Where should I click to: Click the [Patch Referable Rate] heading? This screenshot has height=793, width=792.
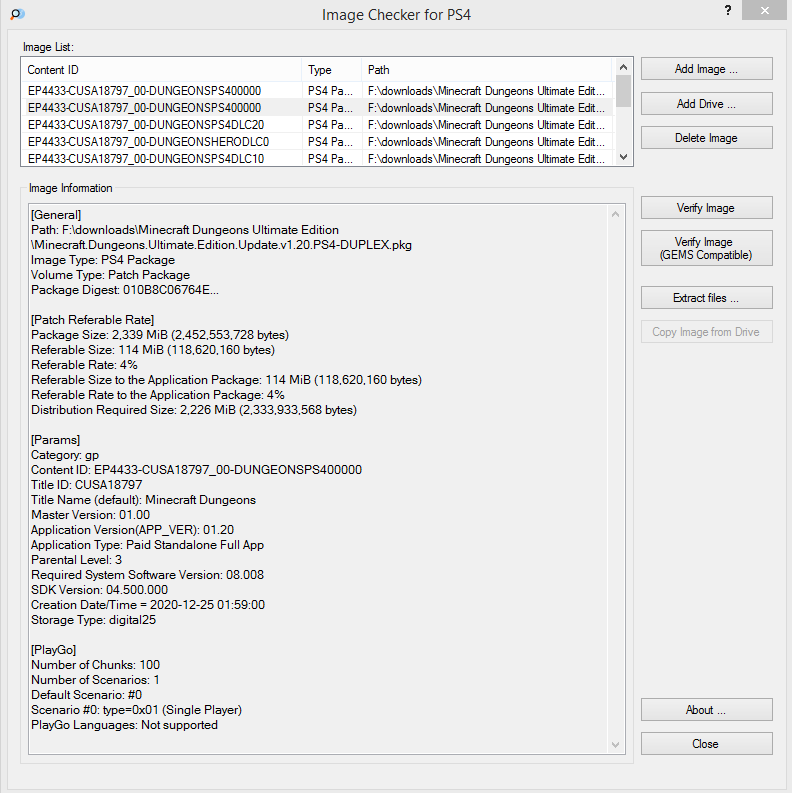coord(93,320)
